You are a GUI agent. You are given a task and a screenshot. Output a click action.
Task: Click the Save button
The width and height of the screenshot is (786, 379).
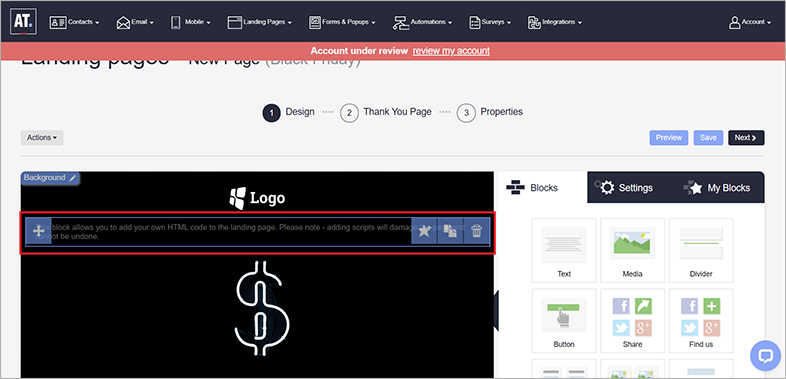coord(708,137)
